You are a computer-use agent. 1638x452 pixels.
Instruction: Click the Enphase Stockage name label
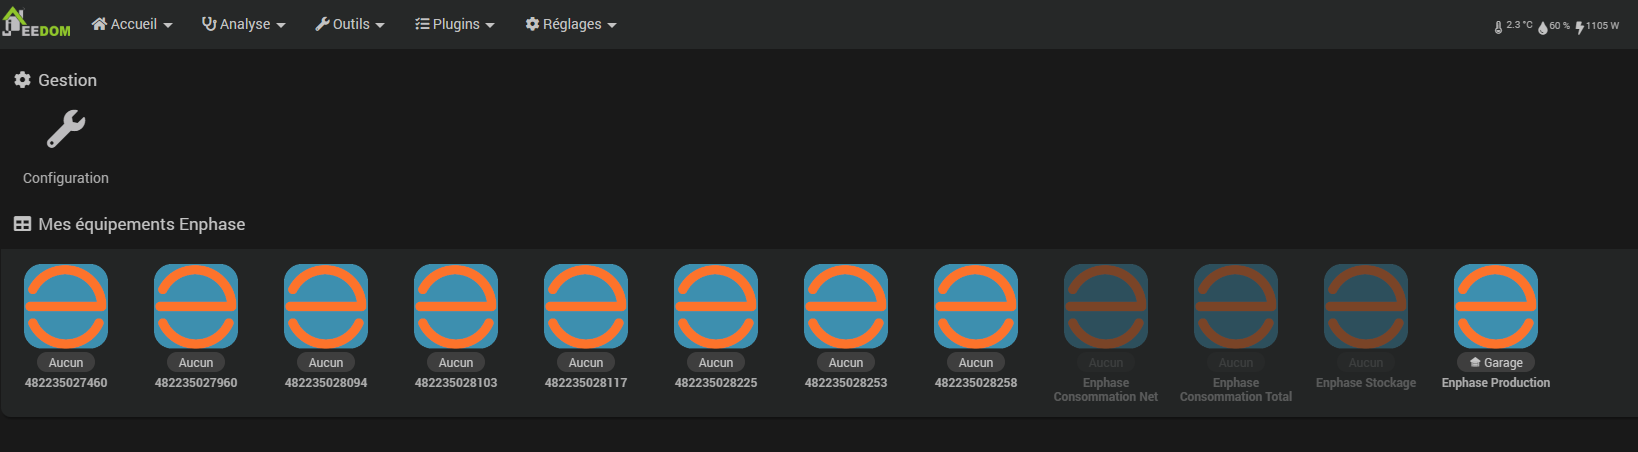[1366, 383]
